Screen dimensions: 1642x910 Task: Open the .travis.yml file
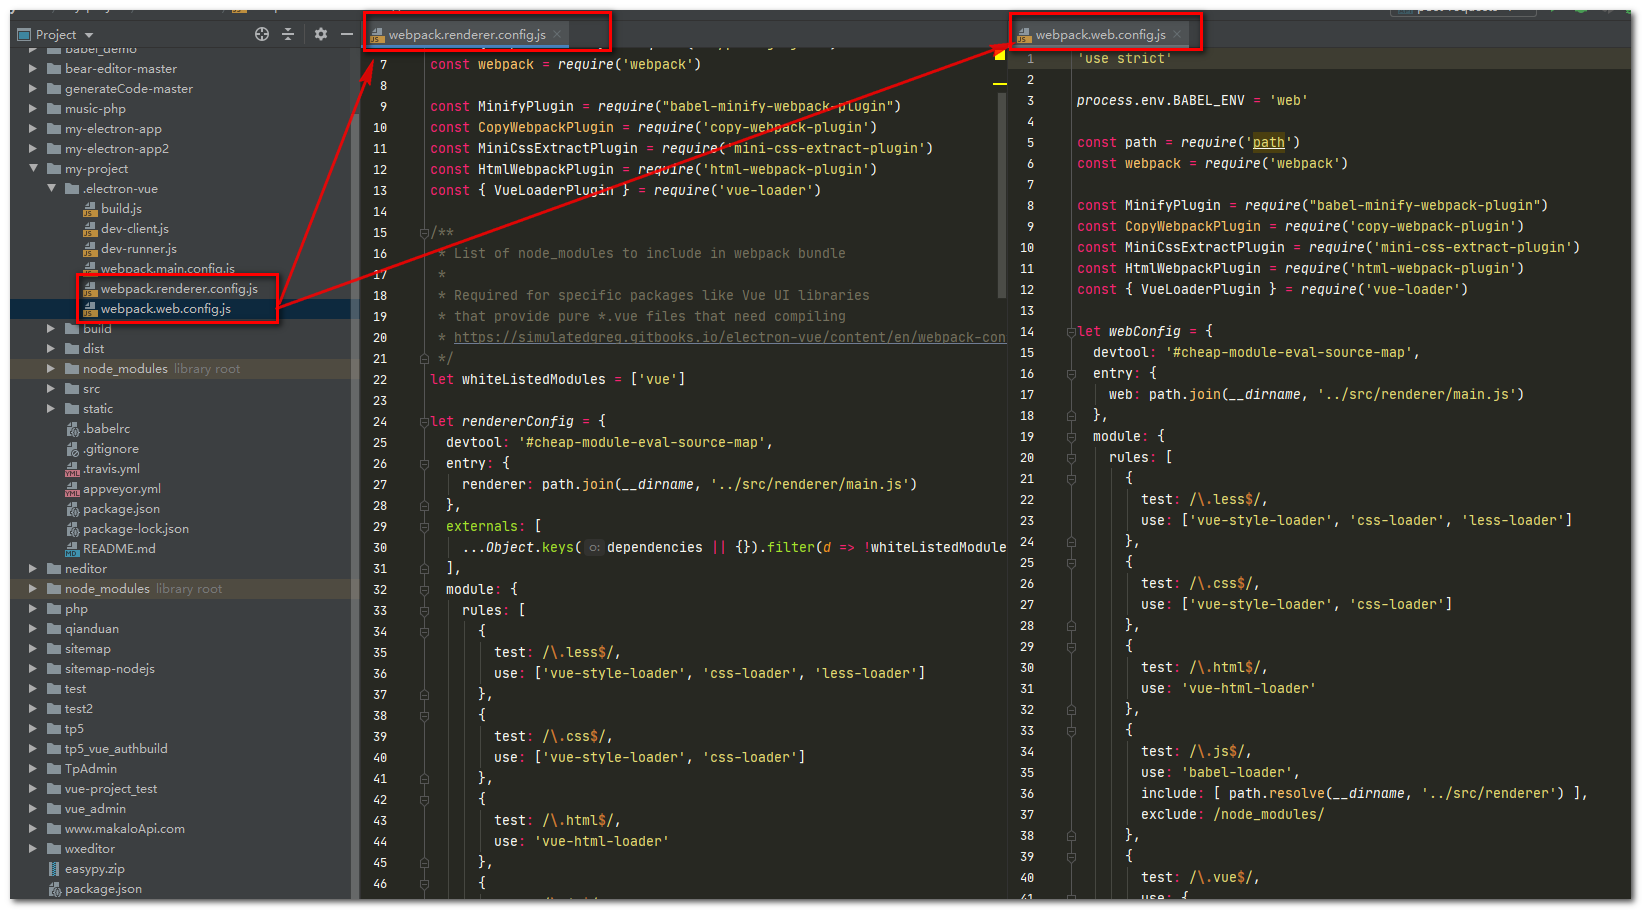point(111,469)
